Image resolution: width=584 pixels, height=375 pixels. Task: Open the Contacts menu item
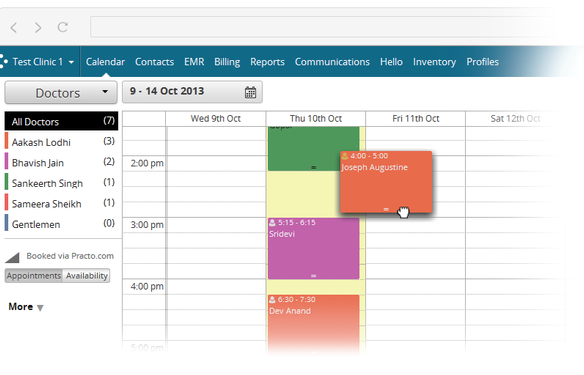click(154, 62)
